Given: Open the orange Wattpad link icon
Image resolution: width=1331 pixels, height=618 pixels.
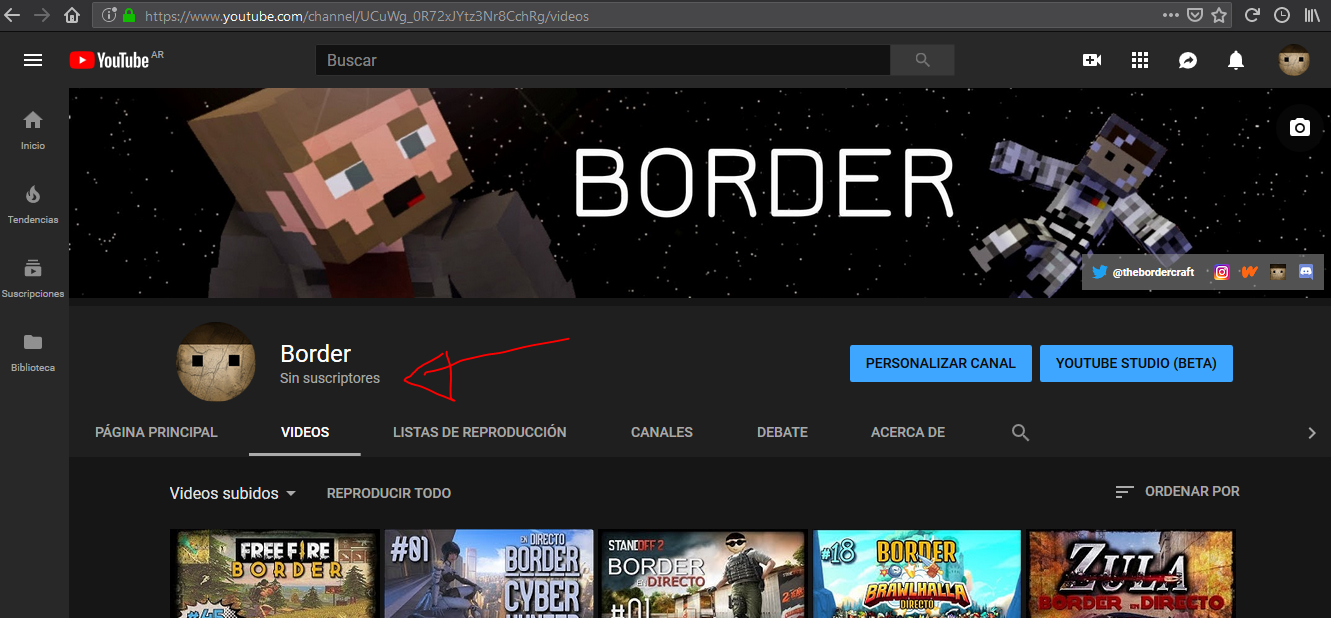Looking at the screenshot, I should 1249,272.
